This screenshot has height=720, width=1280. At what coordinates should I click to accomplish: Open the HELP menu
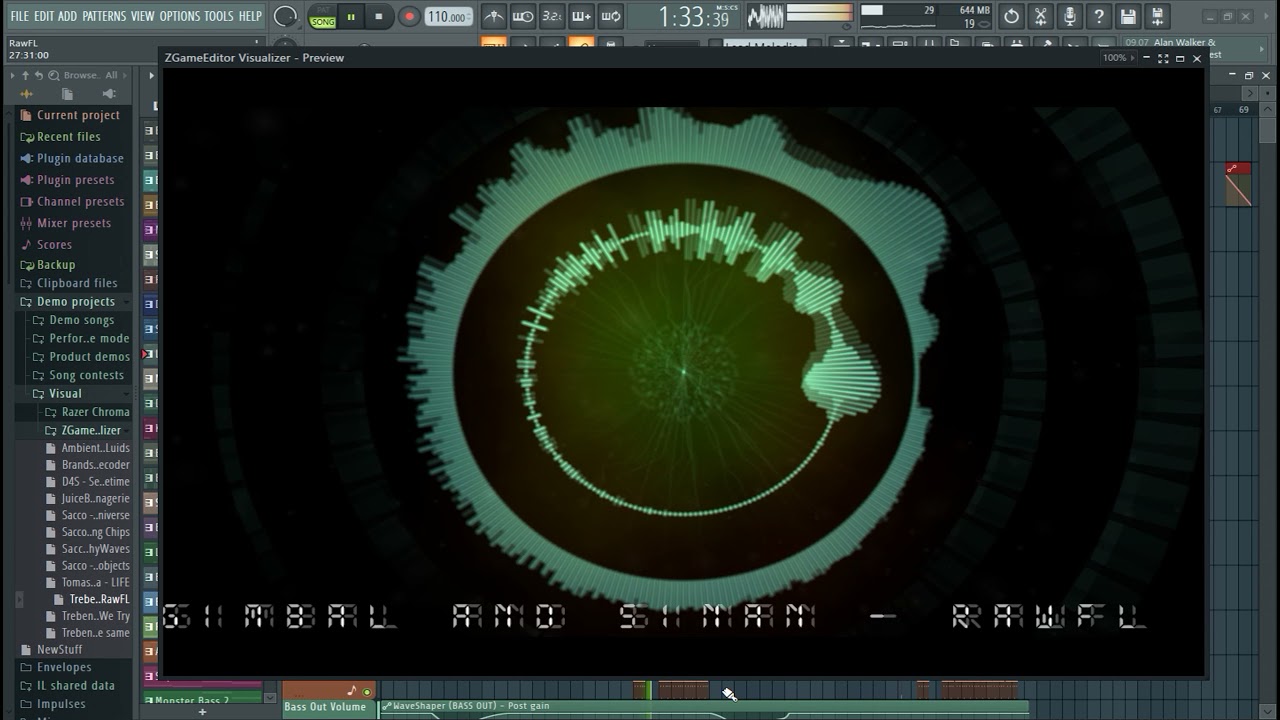click(250, 16)
